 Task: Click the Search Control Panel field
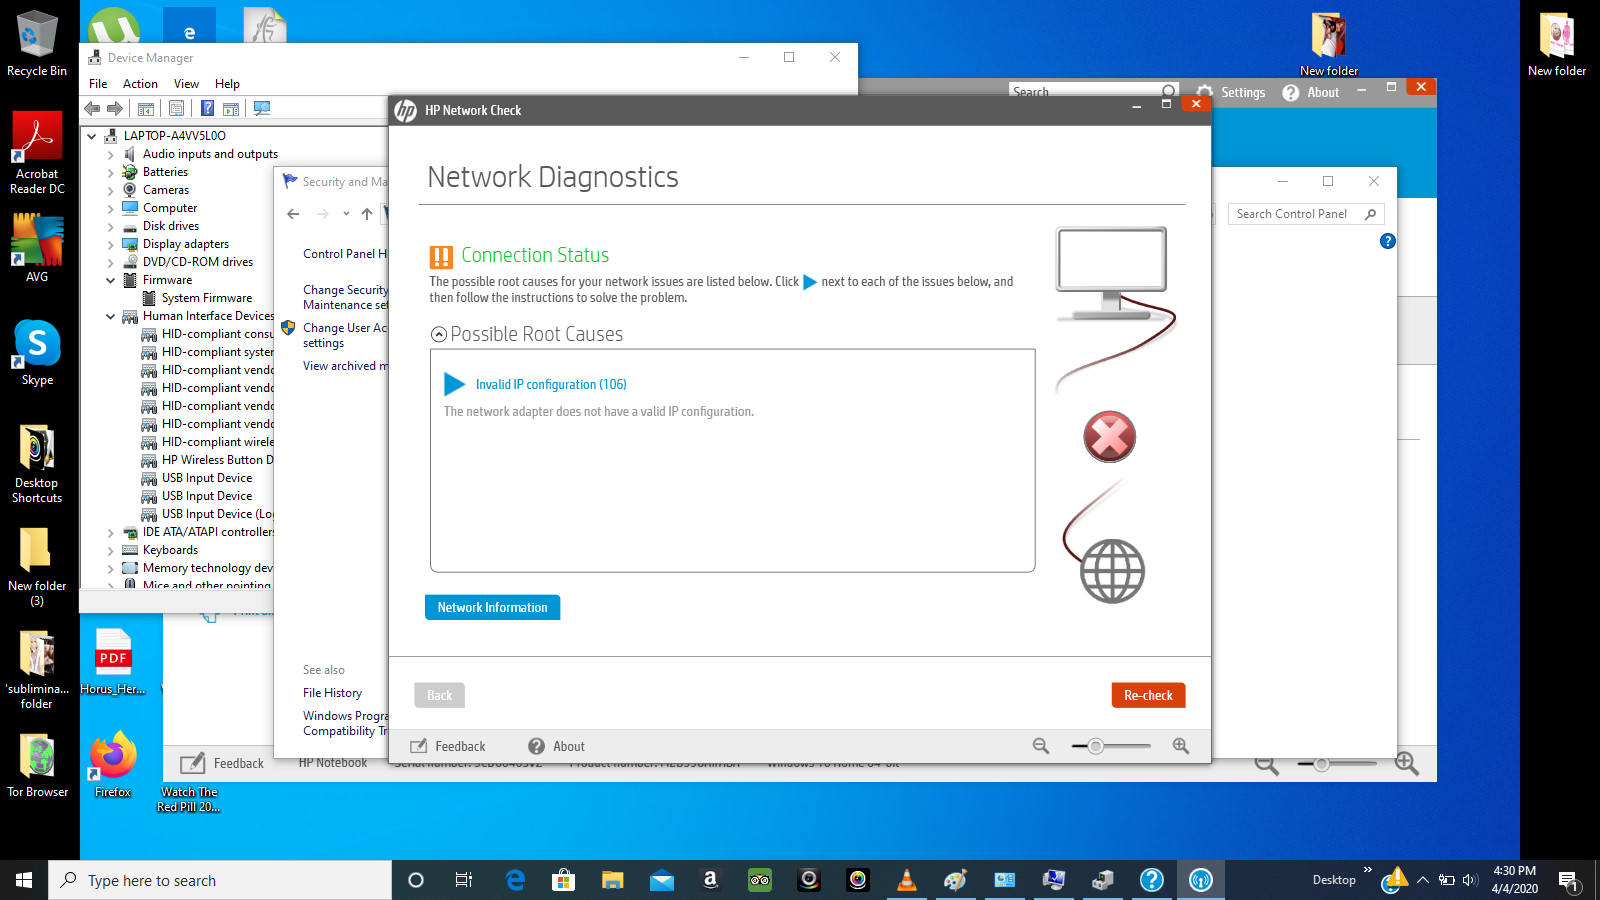click(1306, 214)
